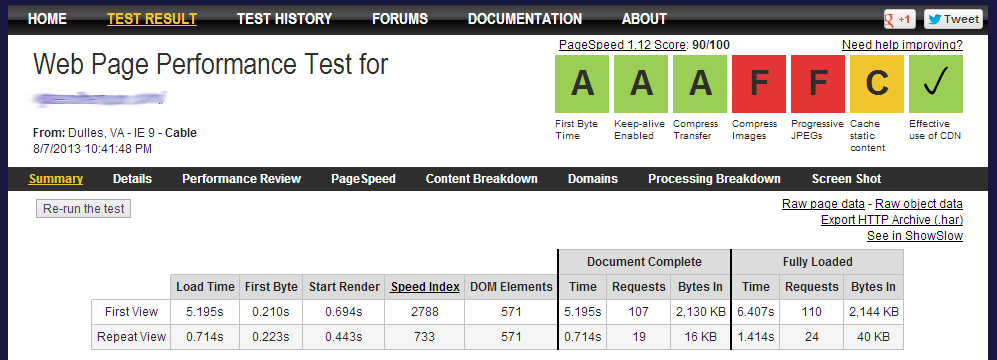Open the Domains tab

point(593,179)
